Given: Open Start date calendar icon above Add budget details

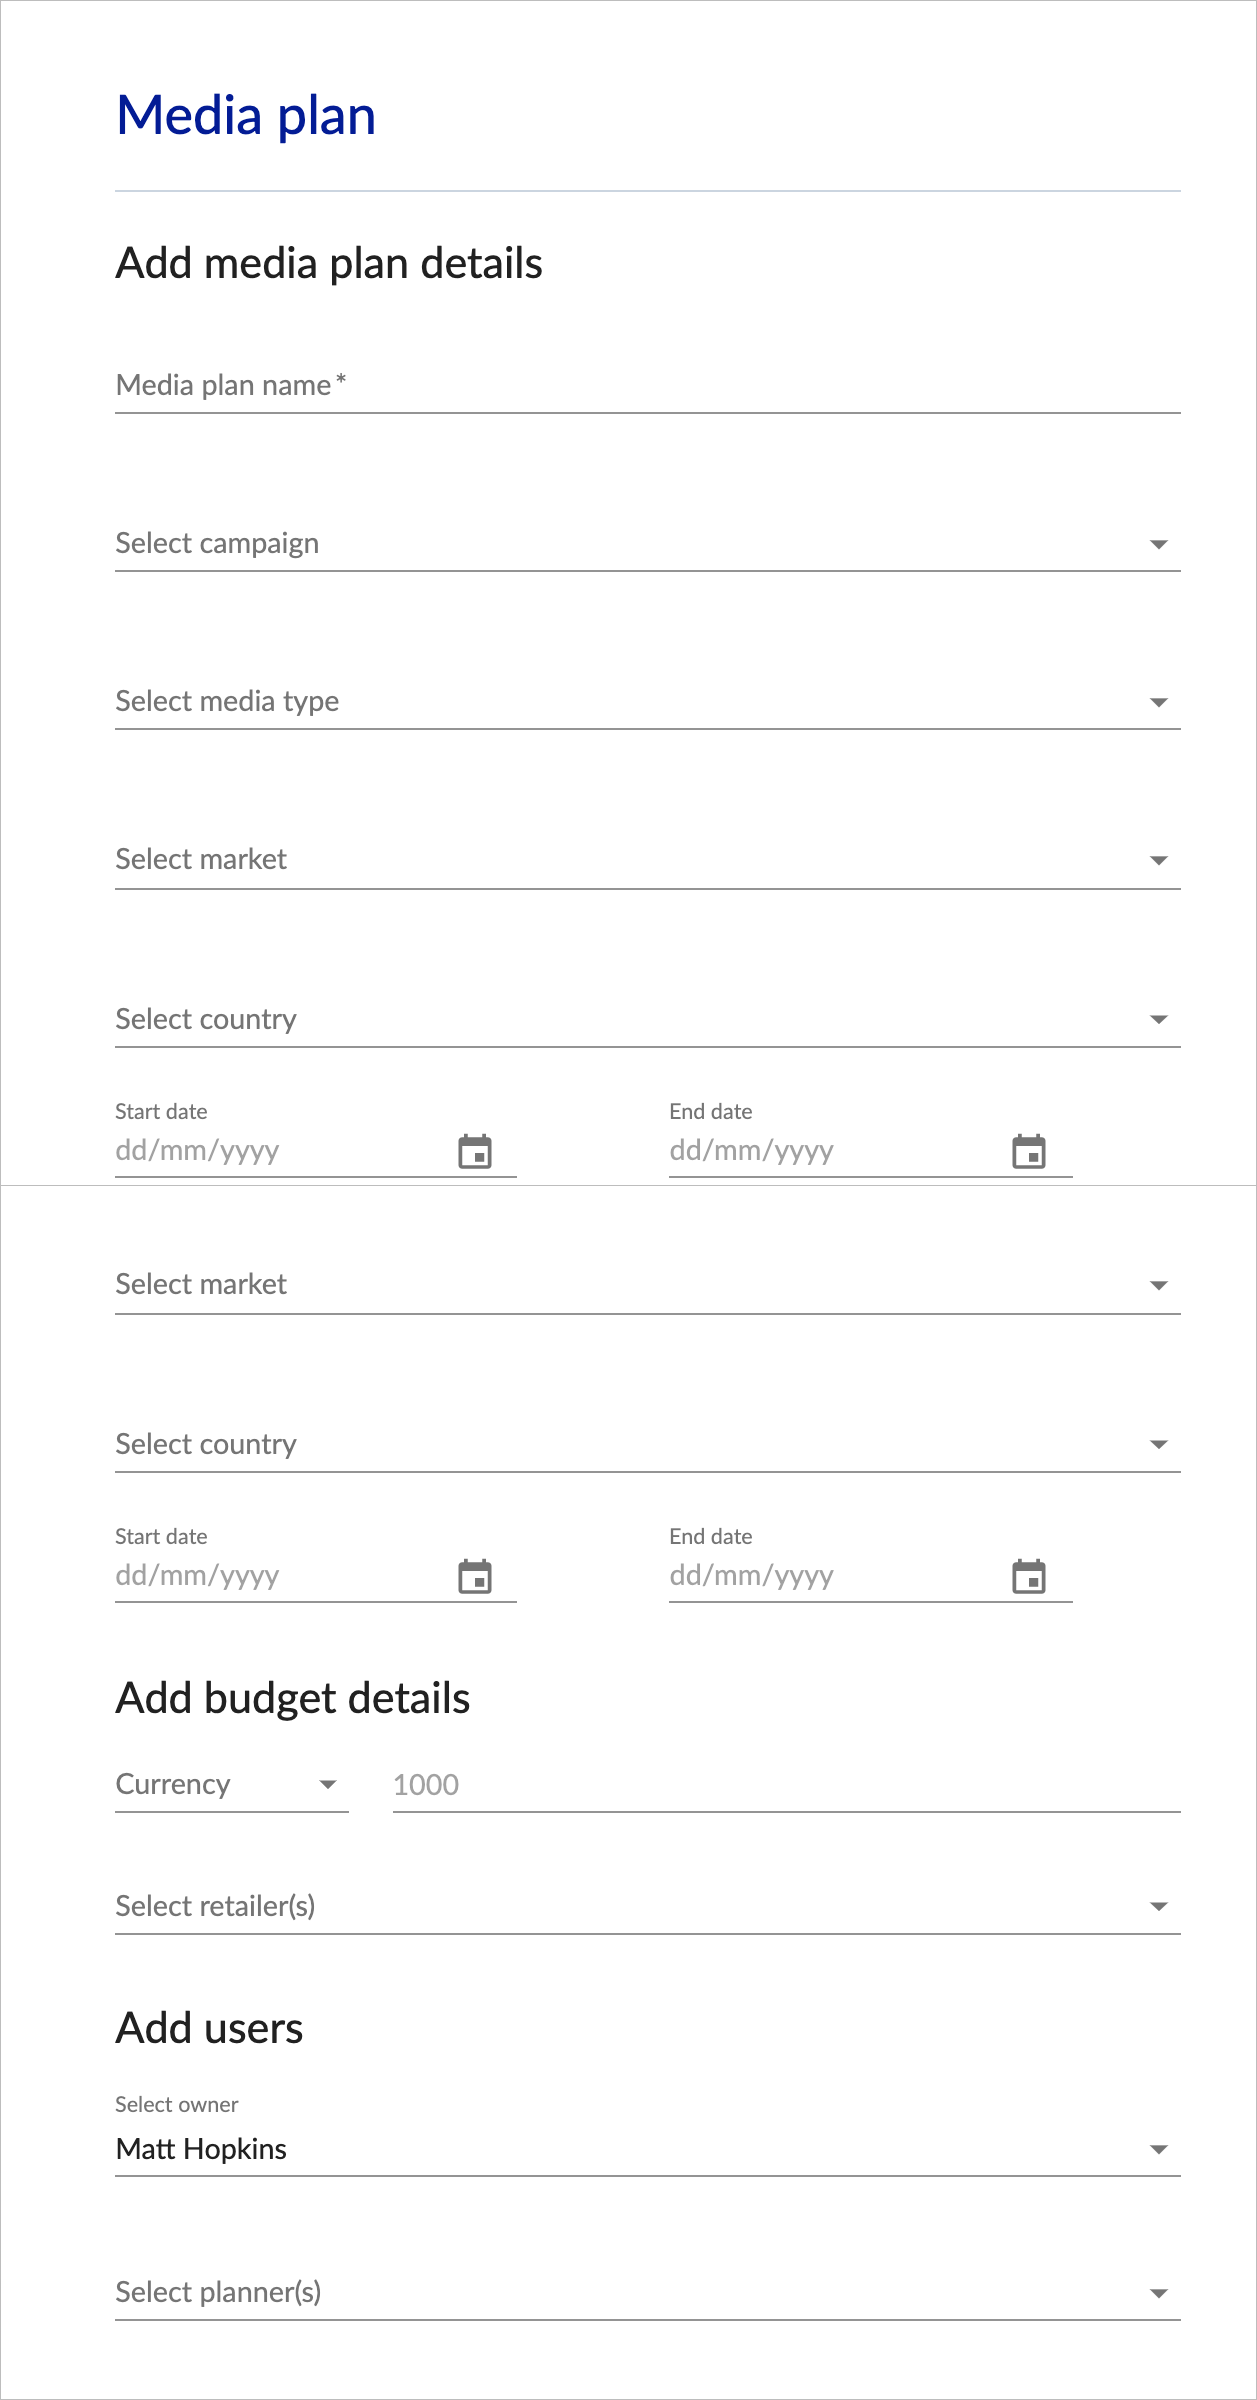Looking at the screenshot, I should click(x=475, y=1576).
